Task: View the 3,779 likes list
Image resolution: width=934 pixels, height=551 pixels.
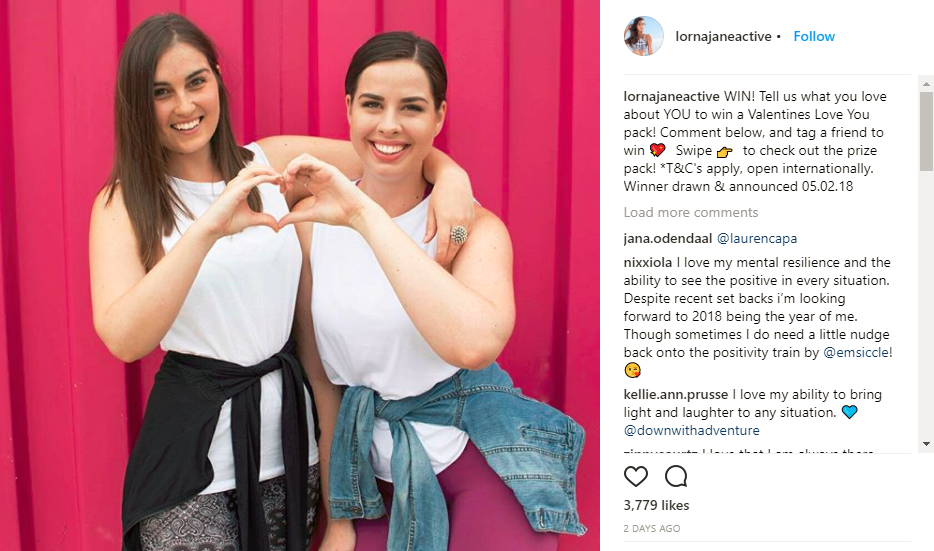Action: [x=656, y=505]
